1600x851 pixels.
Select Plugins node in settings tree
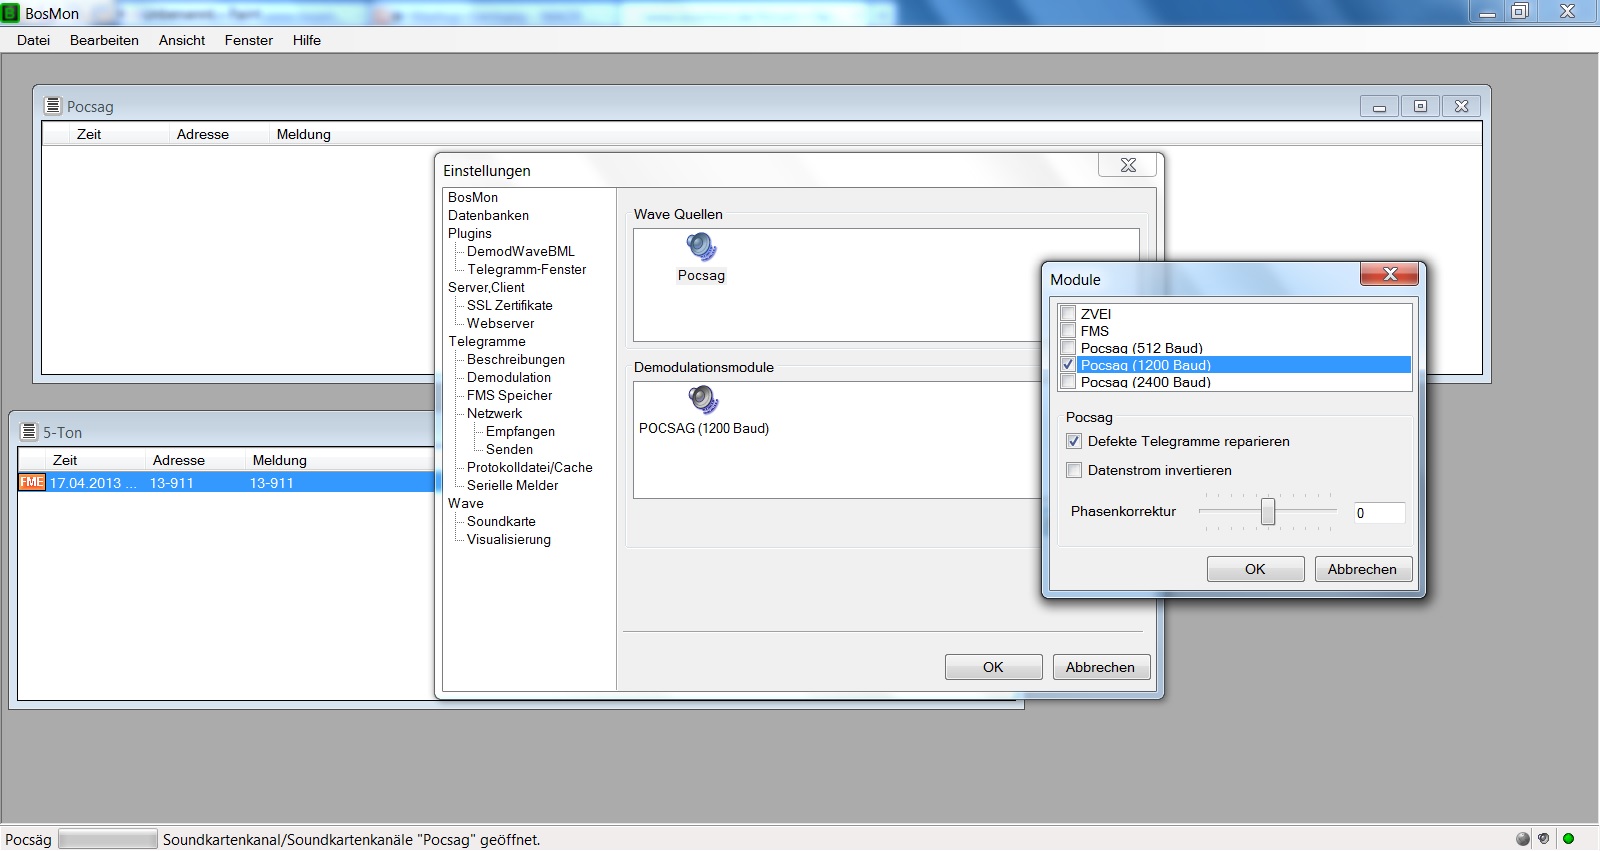470,233
